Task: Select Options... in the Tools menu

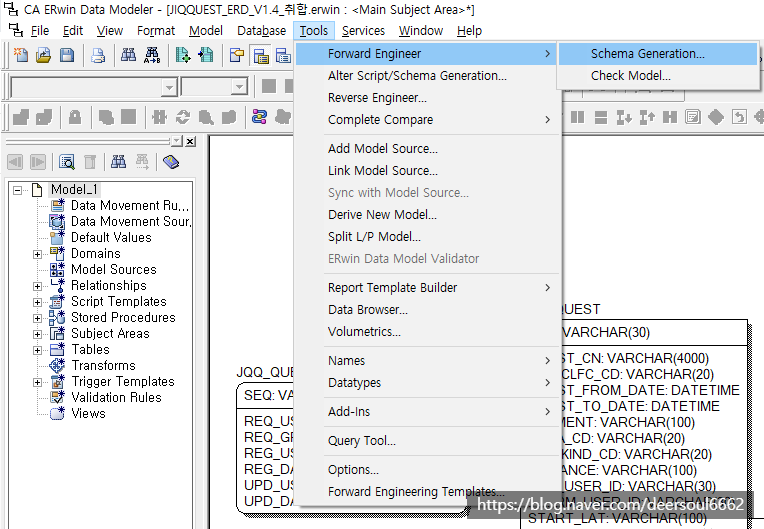Action: pos(428,470)
